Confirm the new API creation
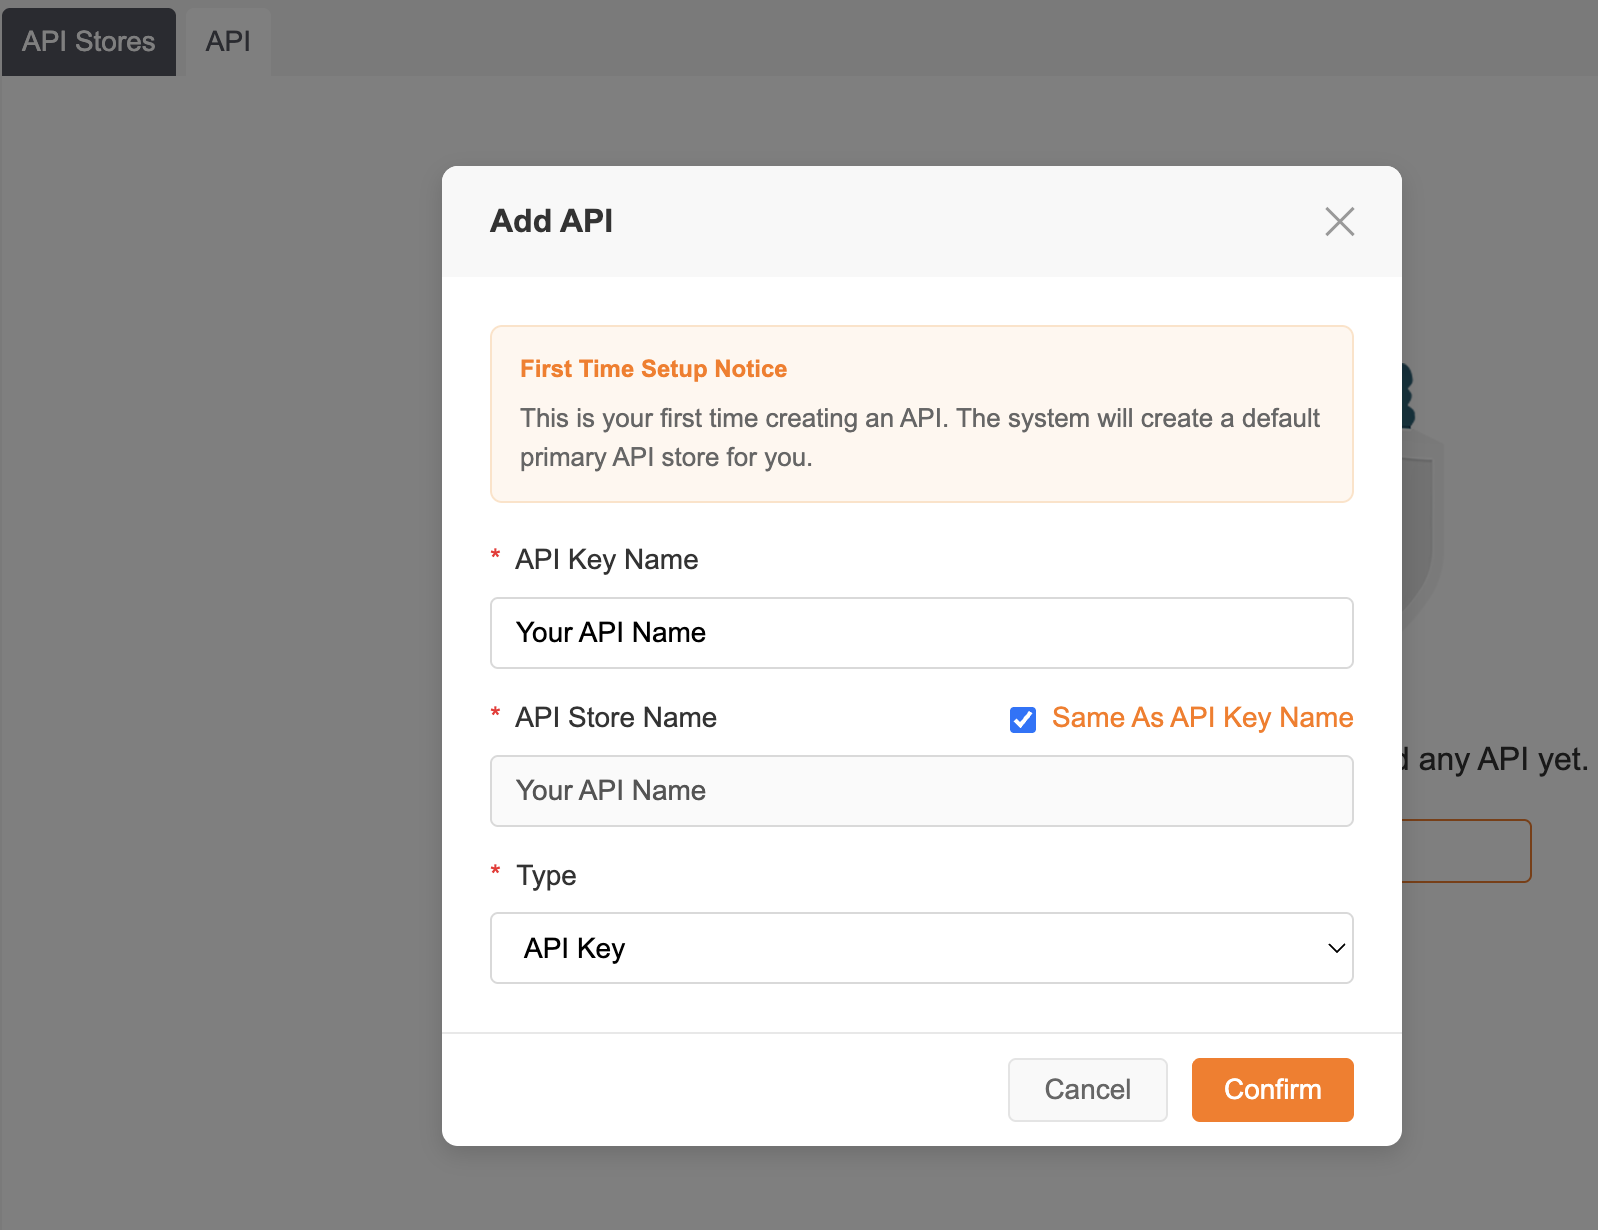This screenshot has height=1230, width=1598. [1272, 1089]
